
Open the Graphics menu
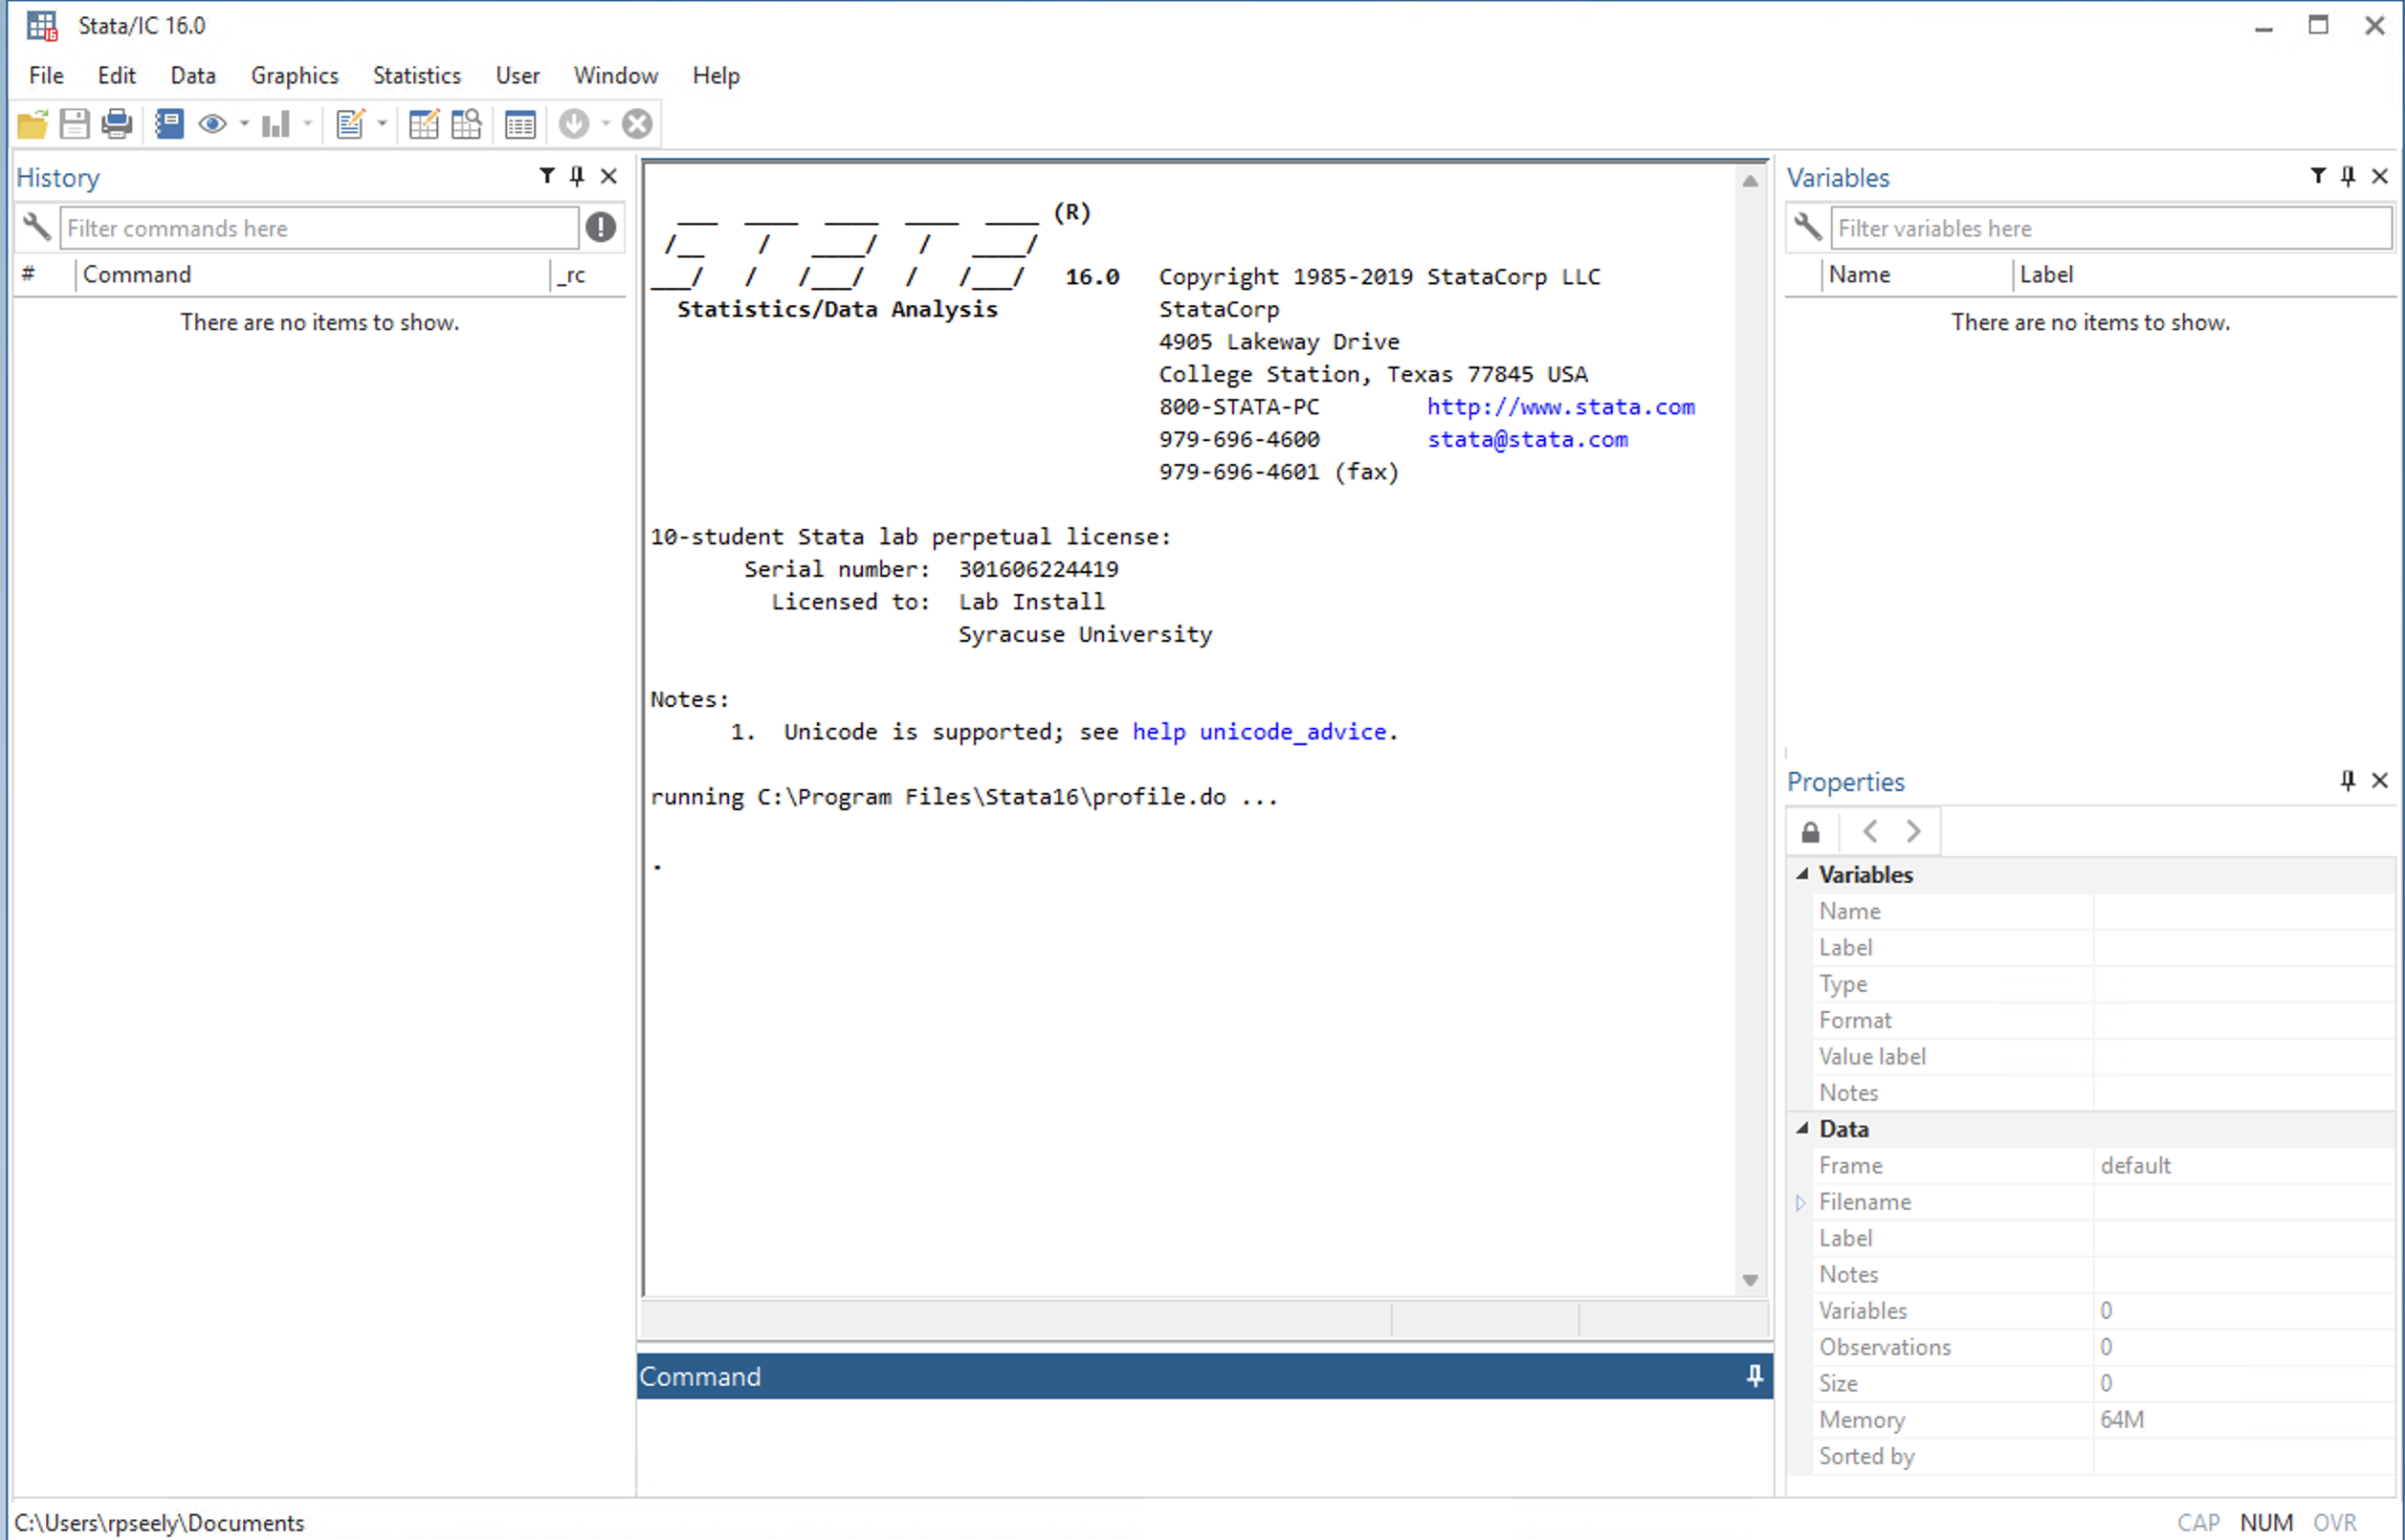(x=295, y=76)
